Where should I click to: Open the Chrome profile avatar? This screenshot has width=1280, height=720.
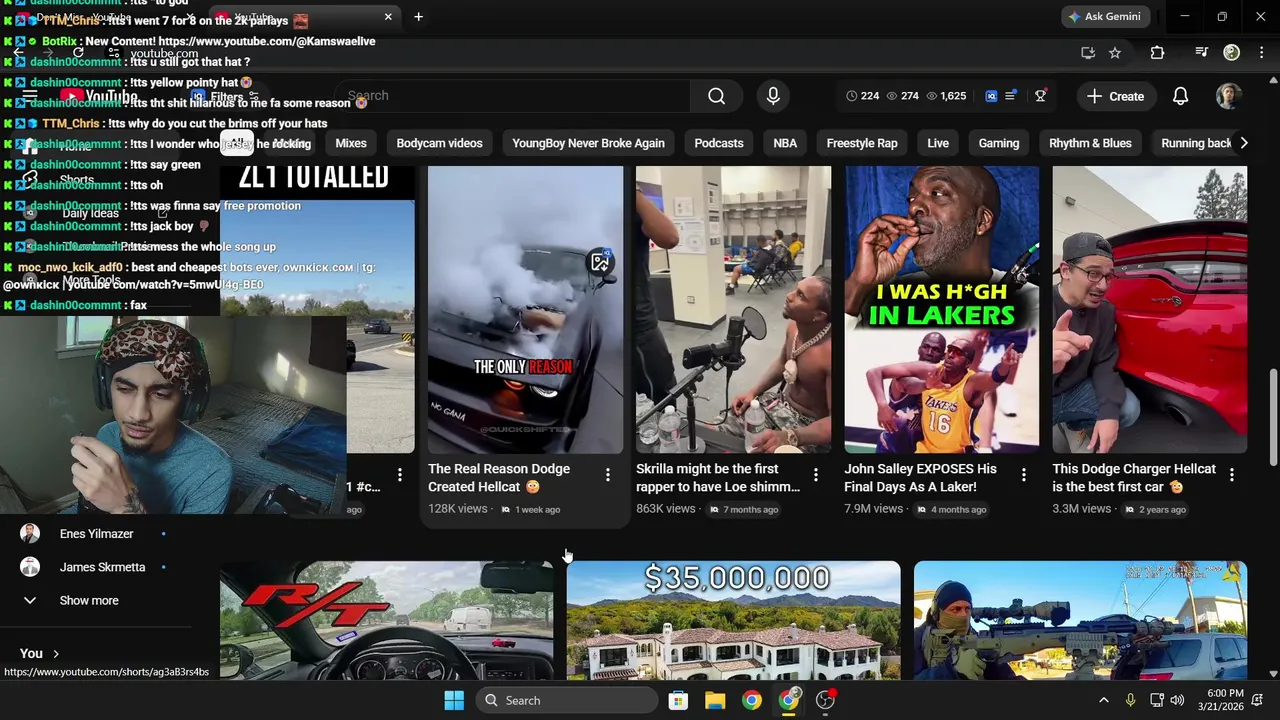[x=1232, y=53]
